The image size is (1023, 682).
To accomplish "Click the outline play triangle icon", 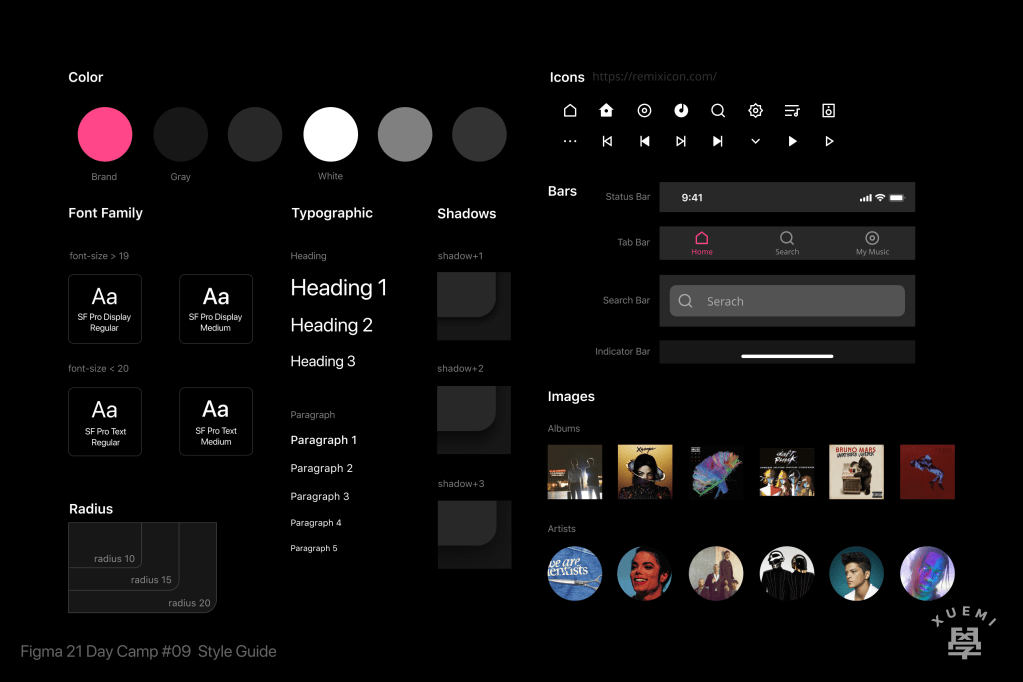I will coord(828,142).
